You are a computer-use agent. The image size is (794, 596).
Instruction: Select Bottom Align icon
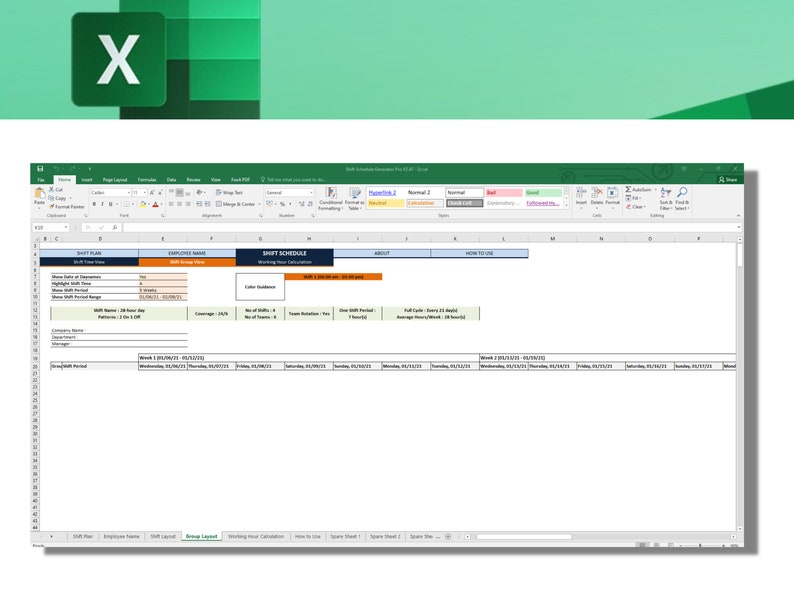(188, 193)
